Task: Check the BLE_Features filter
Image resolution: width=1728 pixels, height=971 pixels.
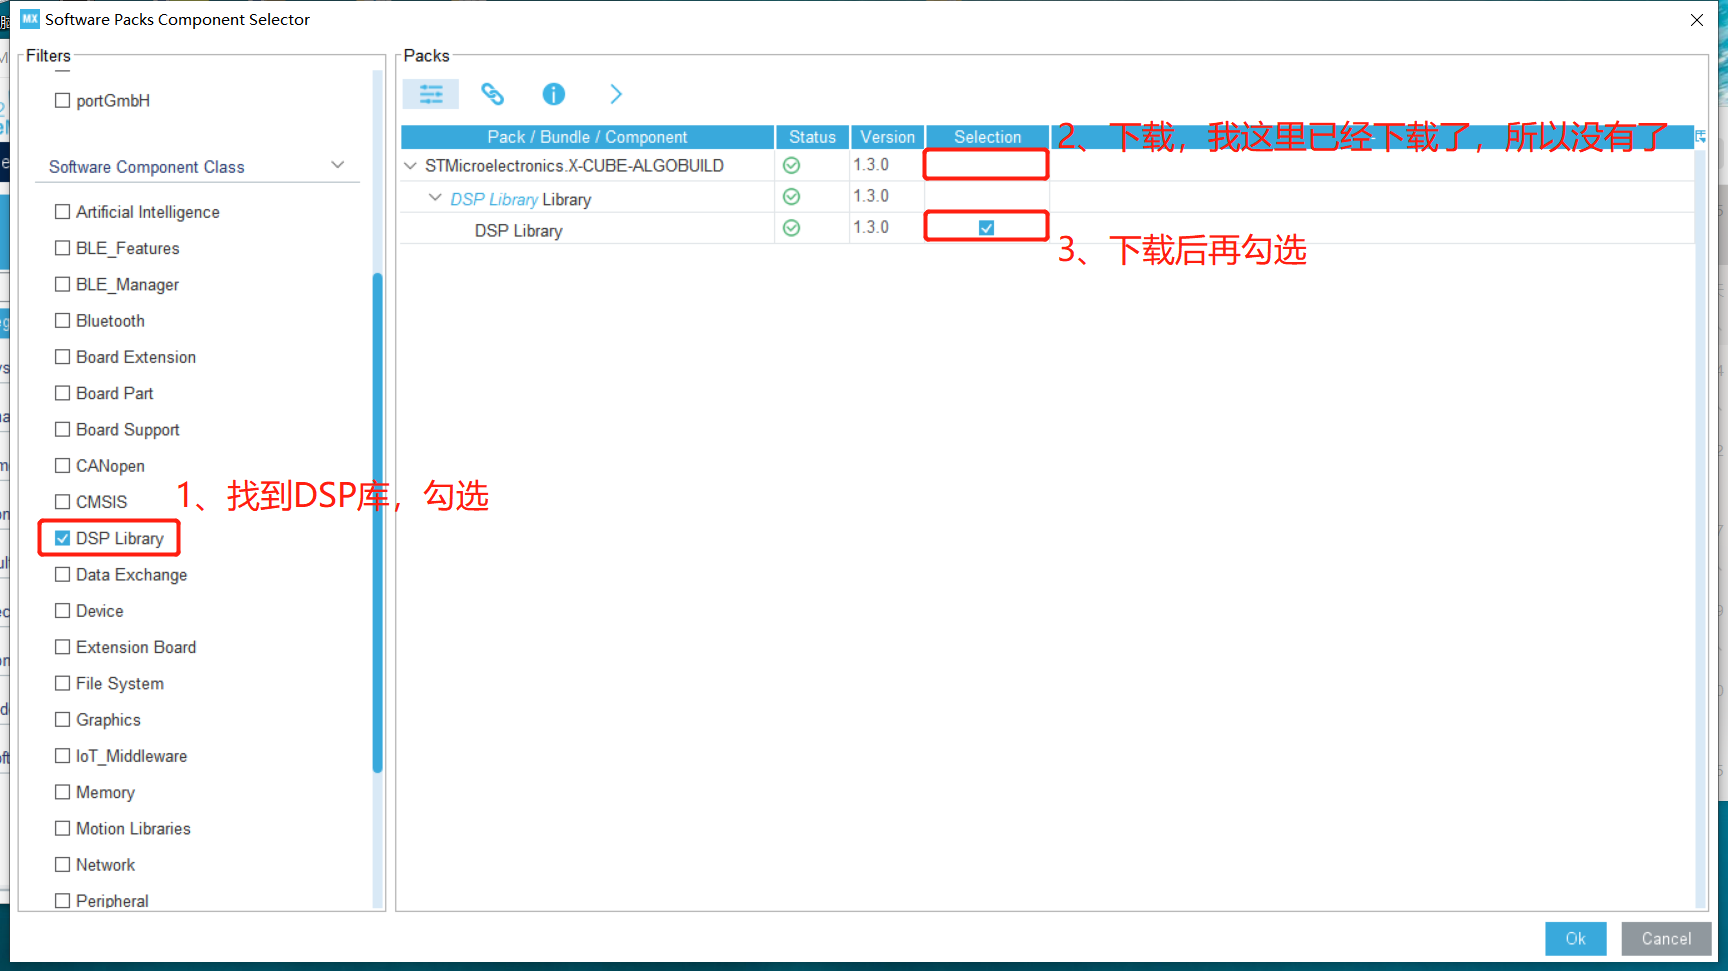Action: (63, 247)
